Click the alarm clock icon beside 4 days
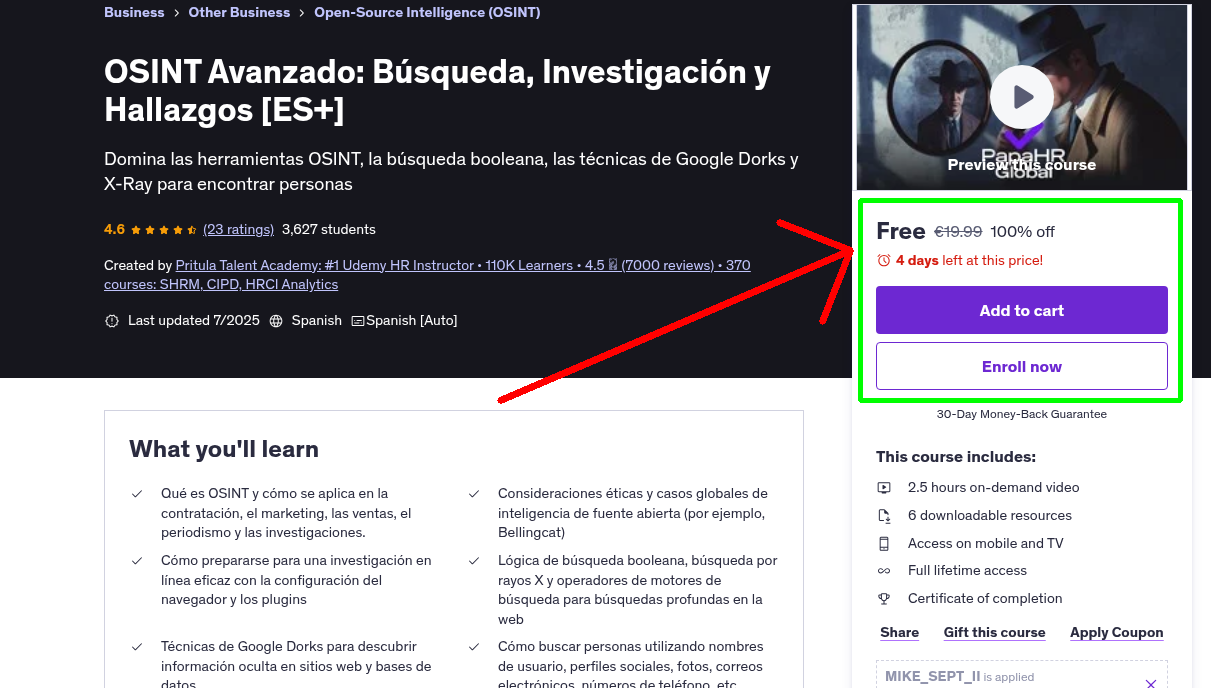This screenshot has width=1211, height=688. 883,260
